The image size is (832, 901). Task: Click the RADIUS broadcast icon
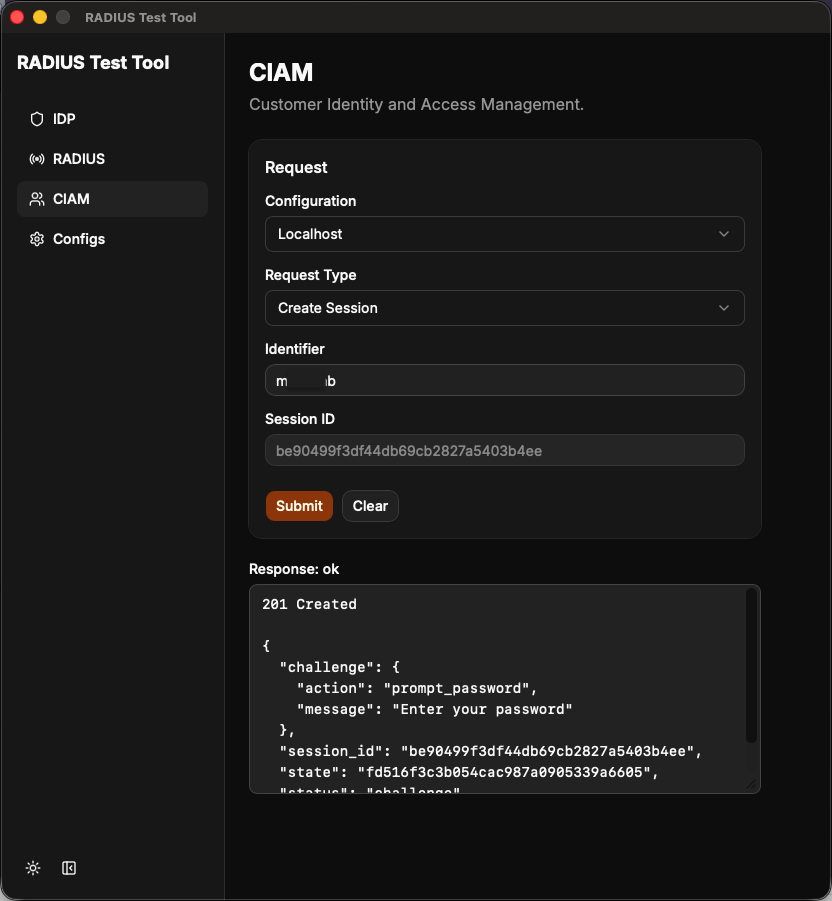(37, 159)
